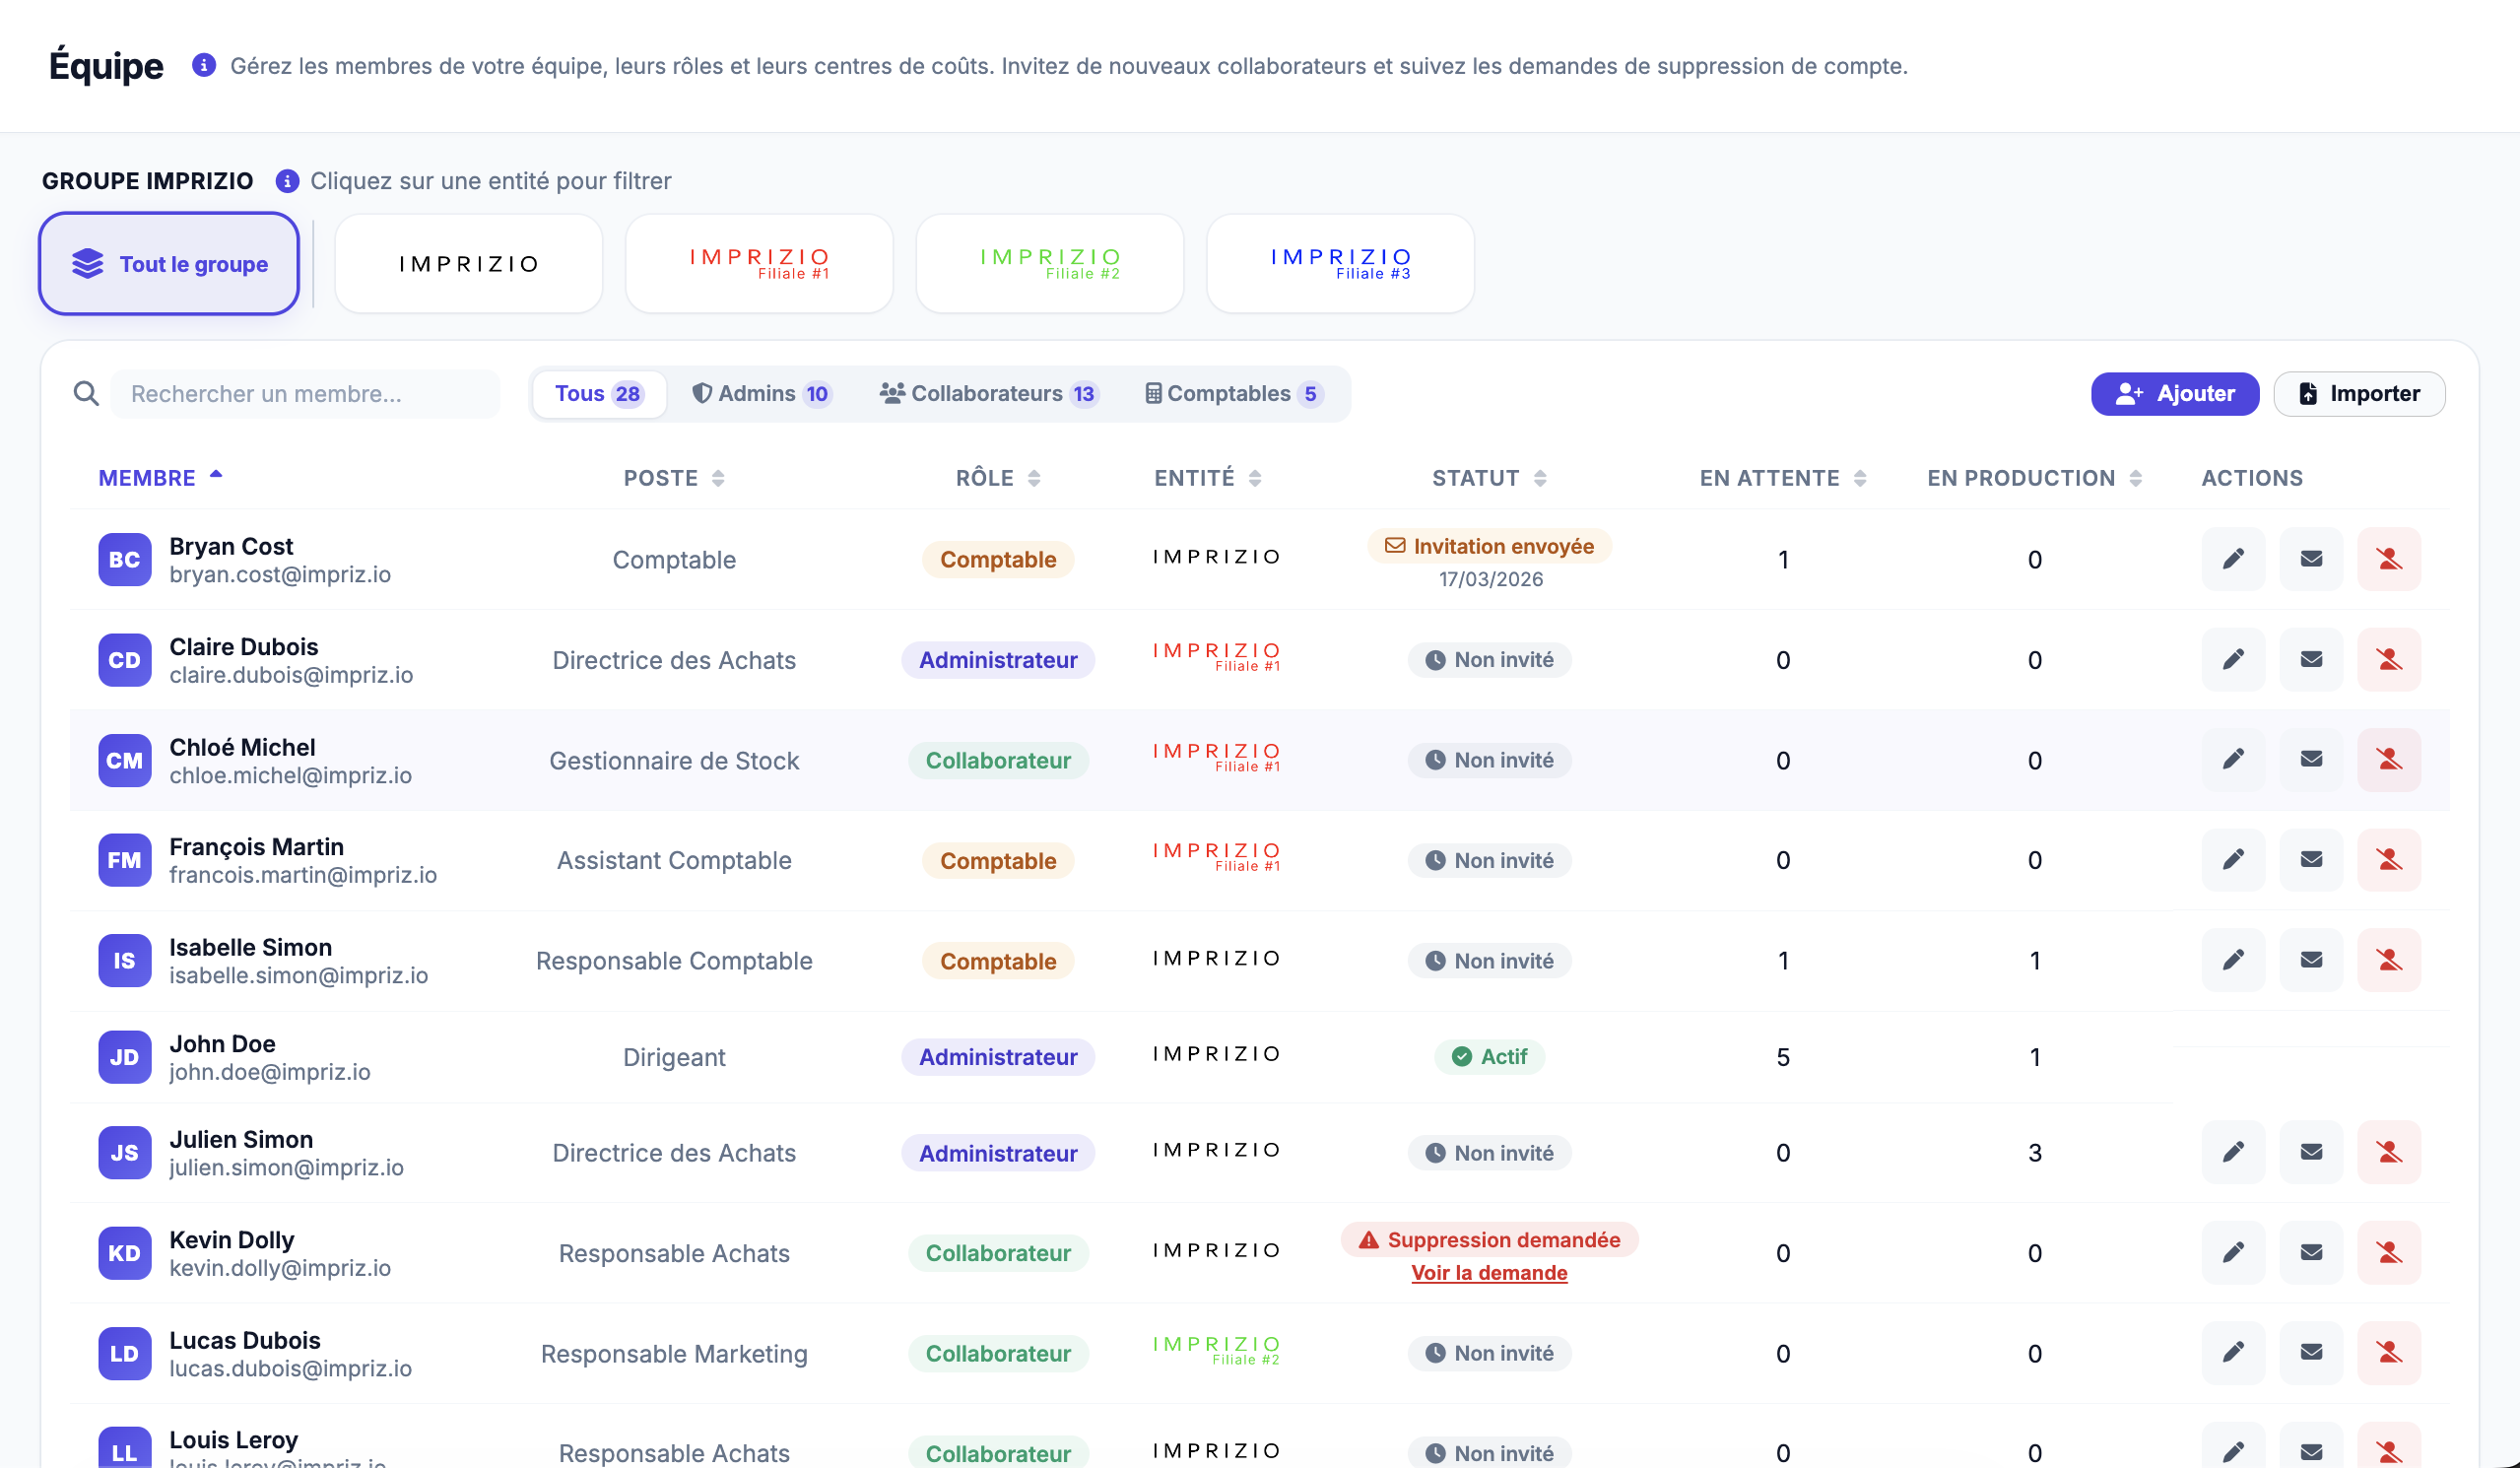Sort by En Production column
This screenshot has height=1468, width=2520.
[2034, 478]
